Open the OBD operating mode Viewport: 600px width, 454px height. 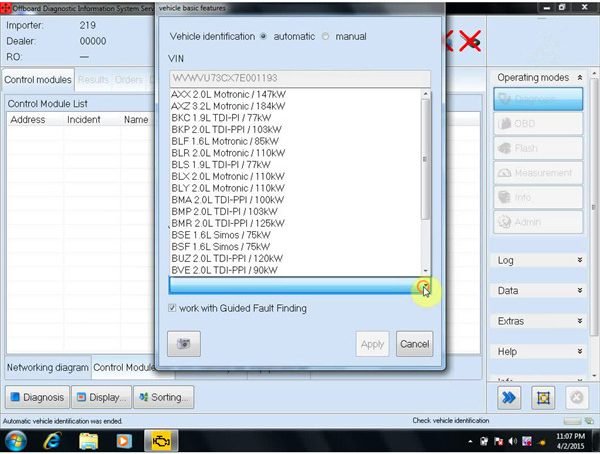(538, 124)
